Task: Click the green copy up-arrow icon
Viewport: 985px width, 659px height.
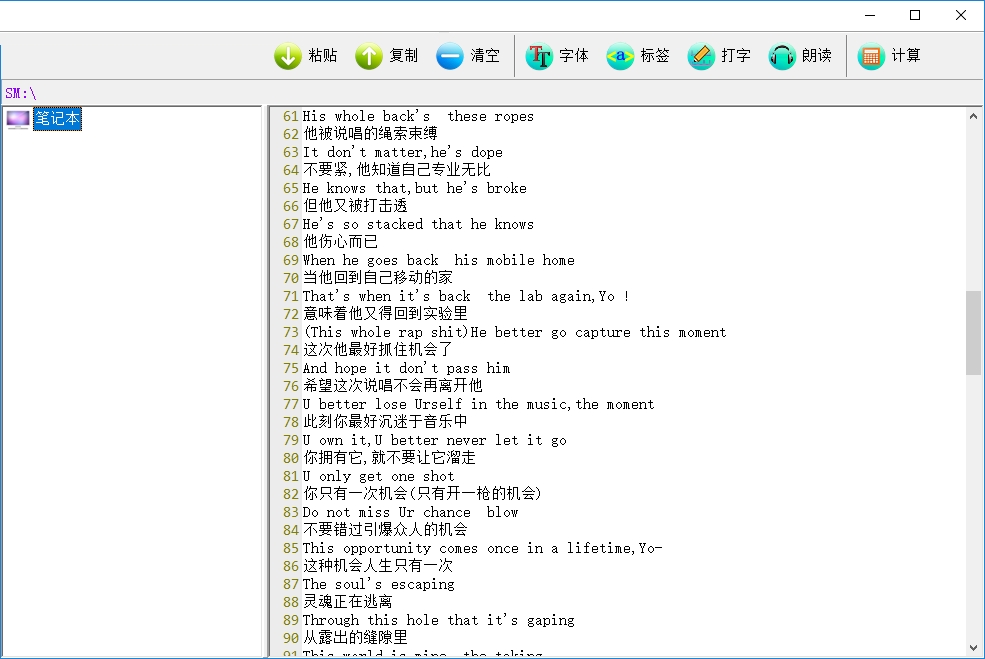Action: pos(369,56)
